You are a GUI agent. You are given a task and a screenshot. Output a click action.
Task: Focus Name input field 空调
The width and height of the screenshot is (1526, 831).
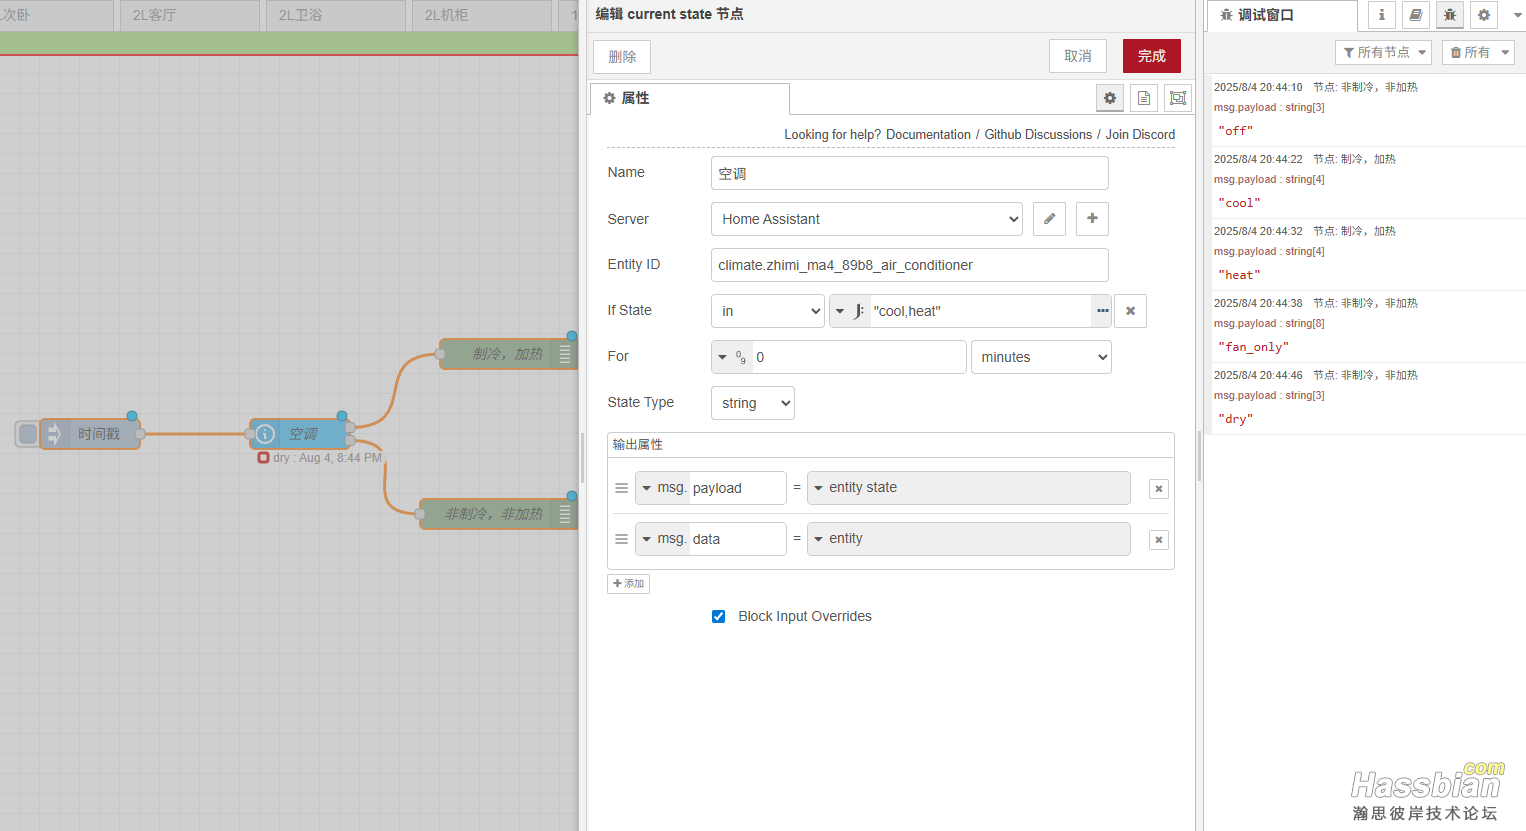[910, 173]
